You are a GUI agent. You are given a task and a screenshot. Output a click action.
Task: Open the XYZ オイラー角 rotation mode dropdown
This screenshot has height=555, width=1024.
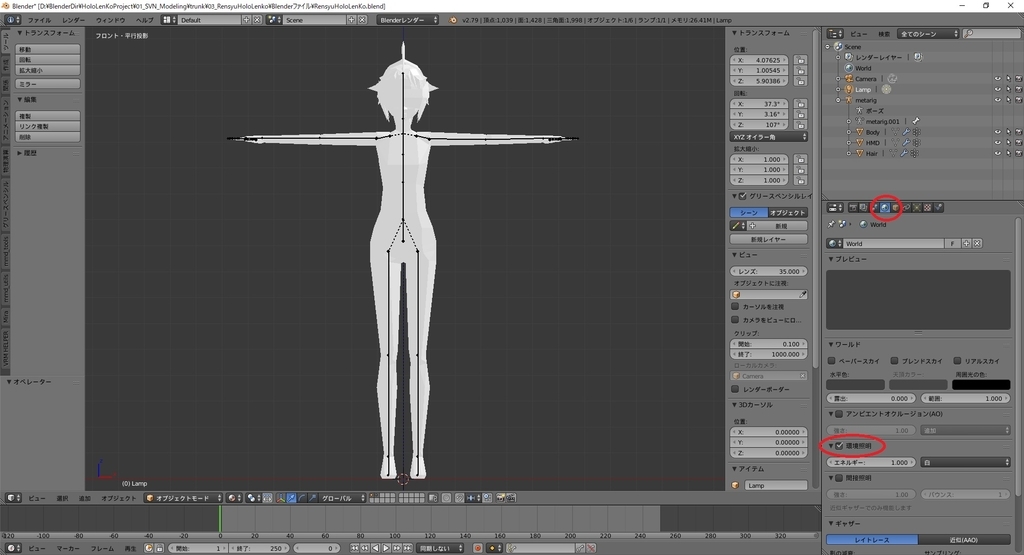click(769, 137)
